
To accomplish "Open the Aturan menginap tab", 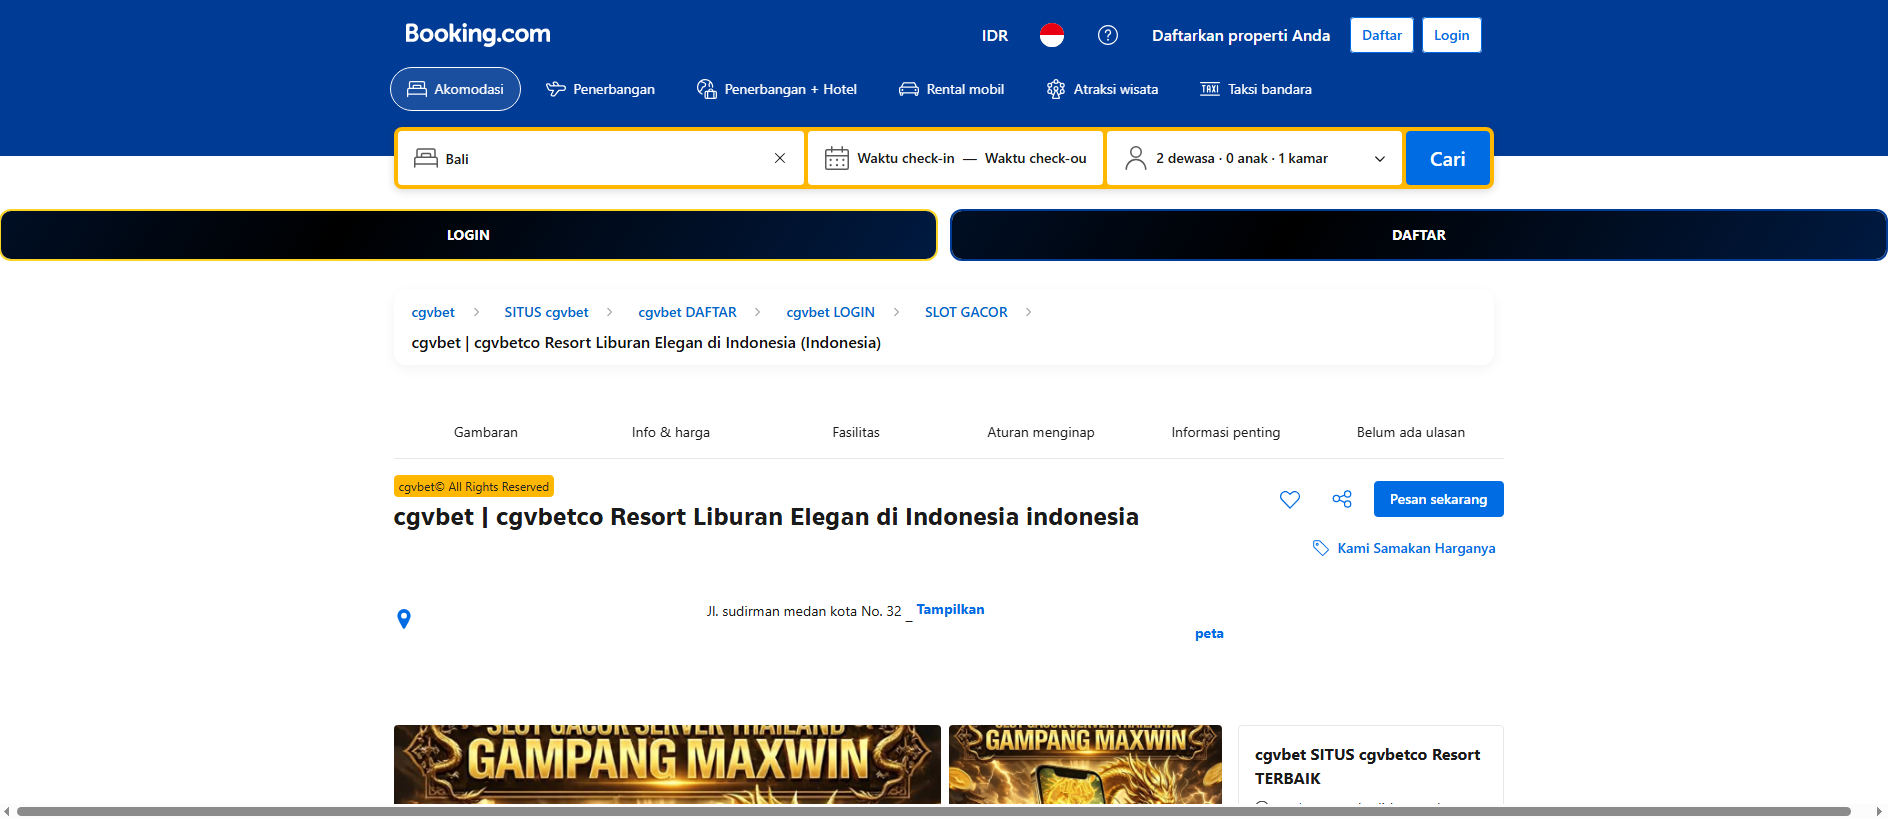I will tap(1041, 432).
